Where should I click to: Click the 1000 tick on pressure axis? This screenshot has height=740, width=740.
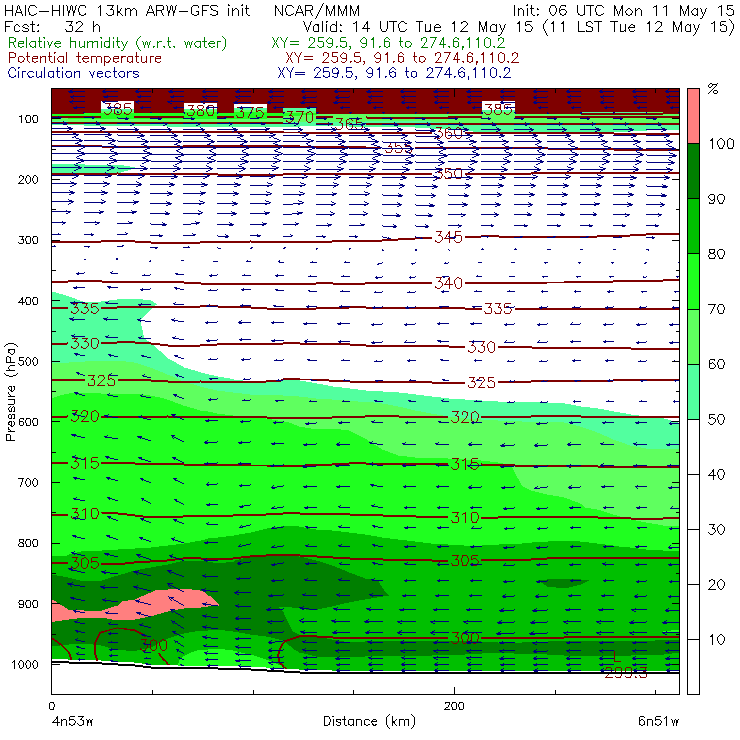pos(25,665)
